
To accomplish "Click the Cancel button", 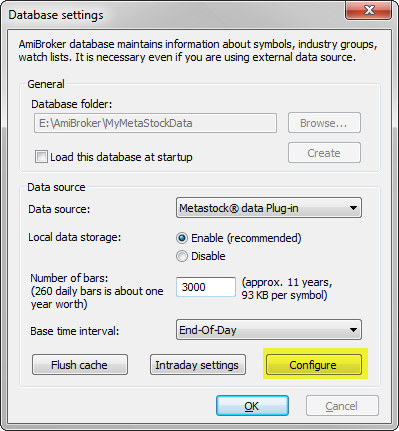I will tap(342, 406).
